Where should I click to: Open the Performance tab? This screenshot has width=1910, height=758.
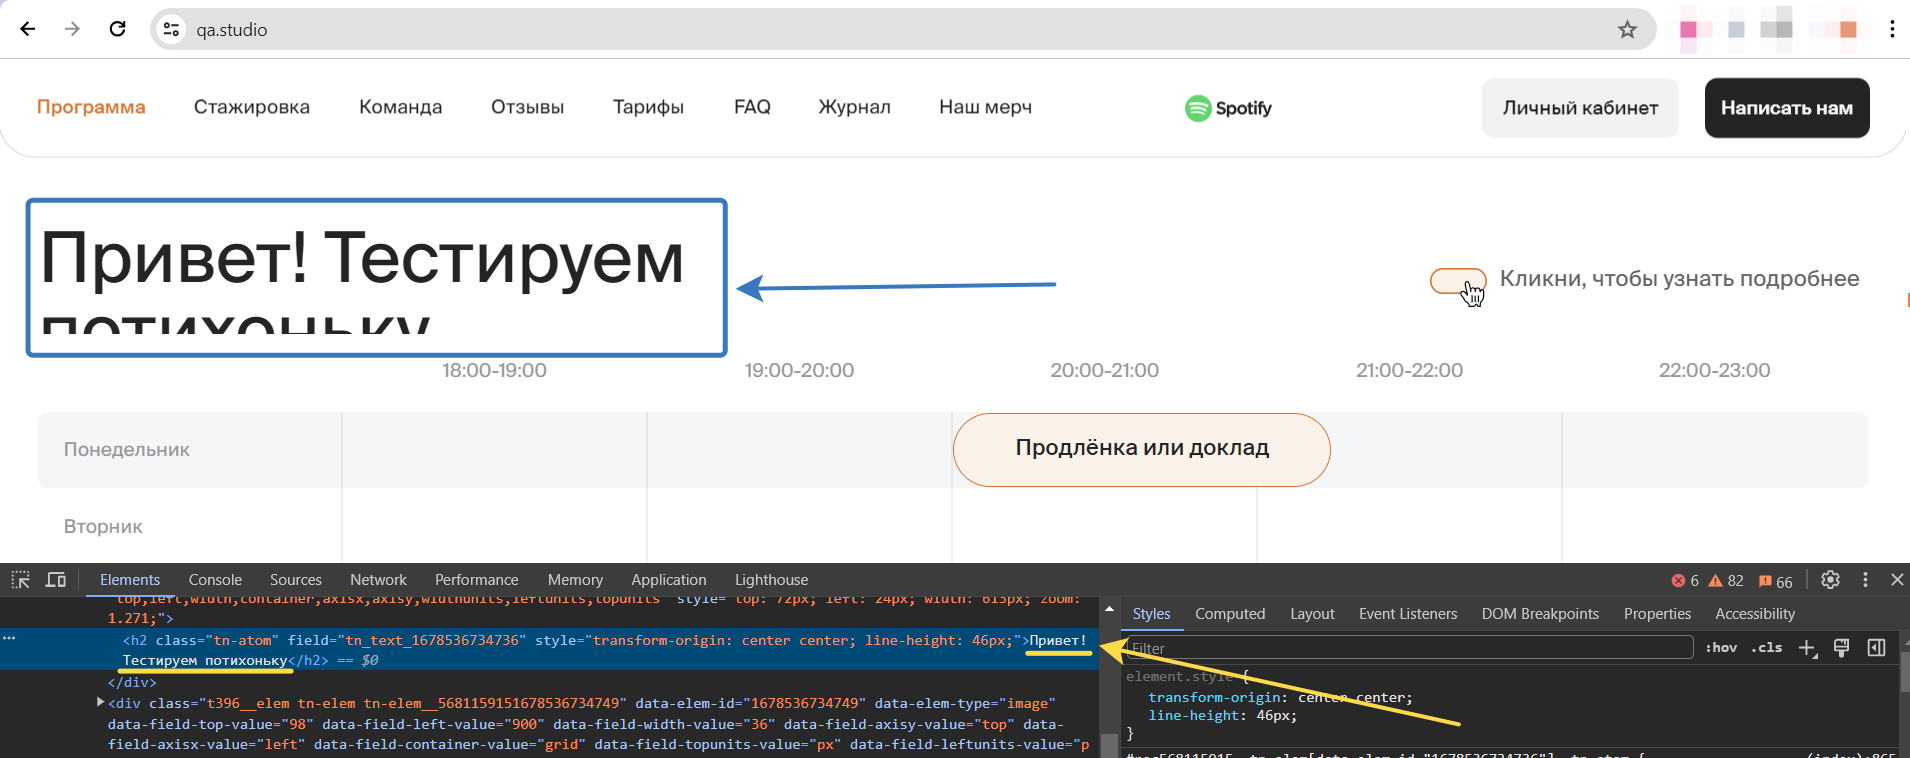pos(476,580)
